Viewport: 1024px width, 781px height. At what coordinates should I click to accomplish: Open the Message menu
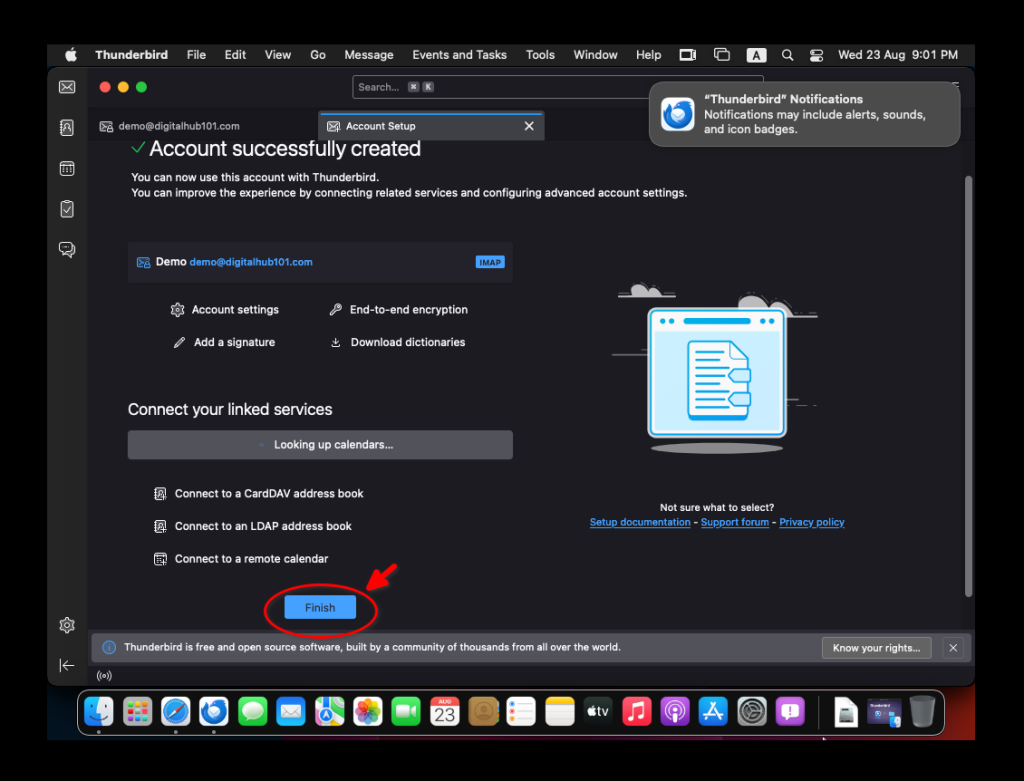click(369, 55)
